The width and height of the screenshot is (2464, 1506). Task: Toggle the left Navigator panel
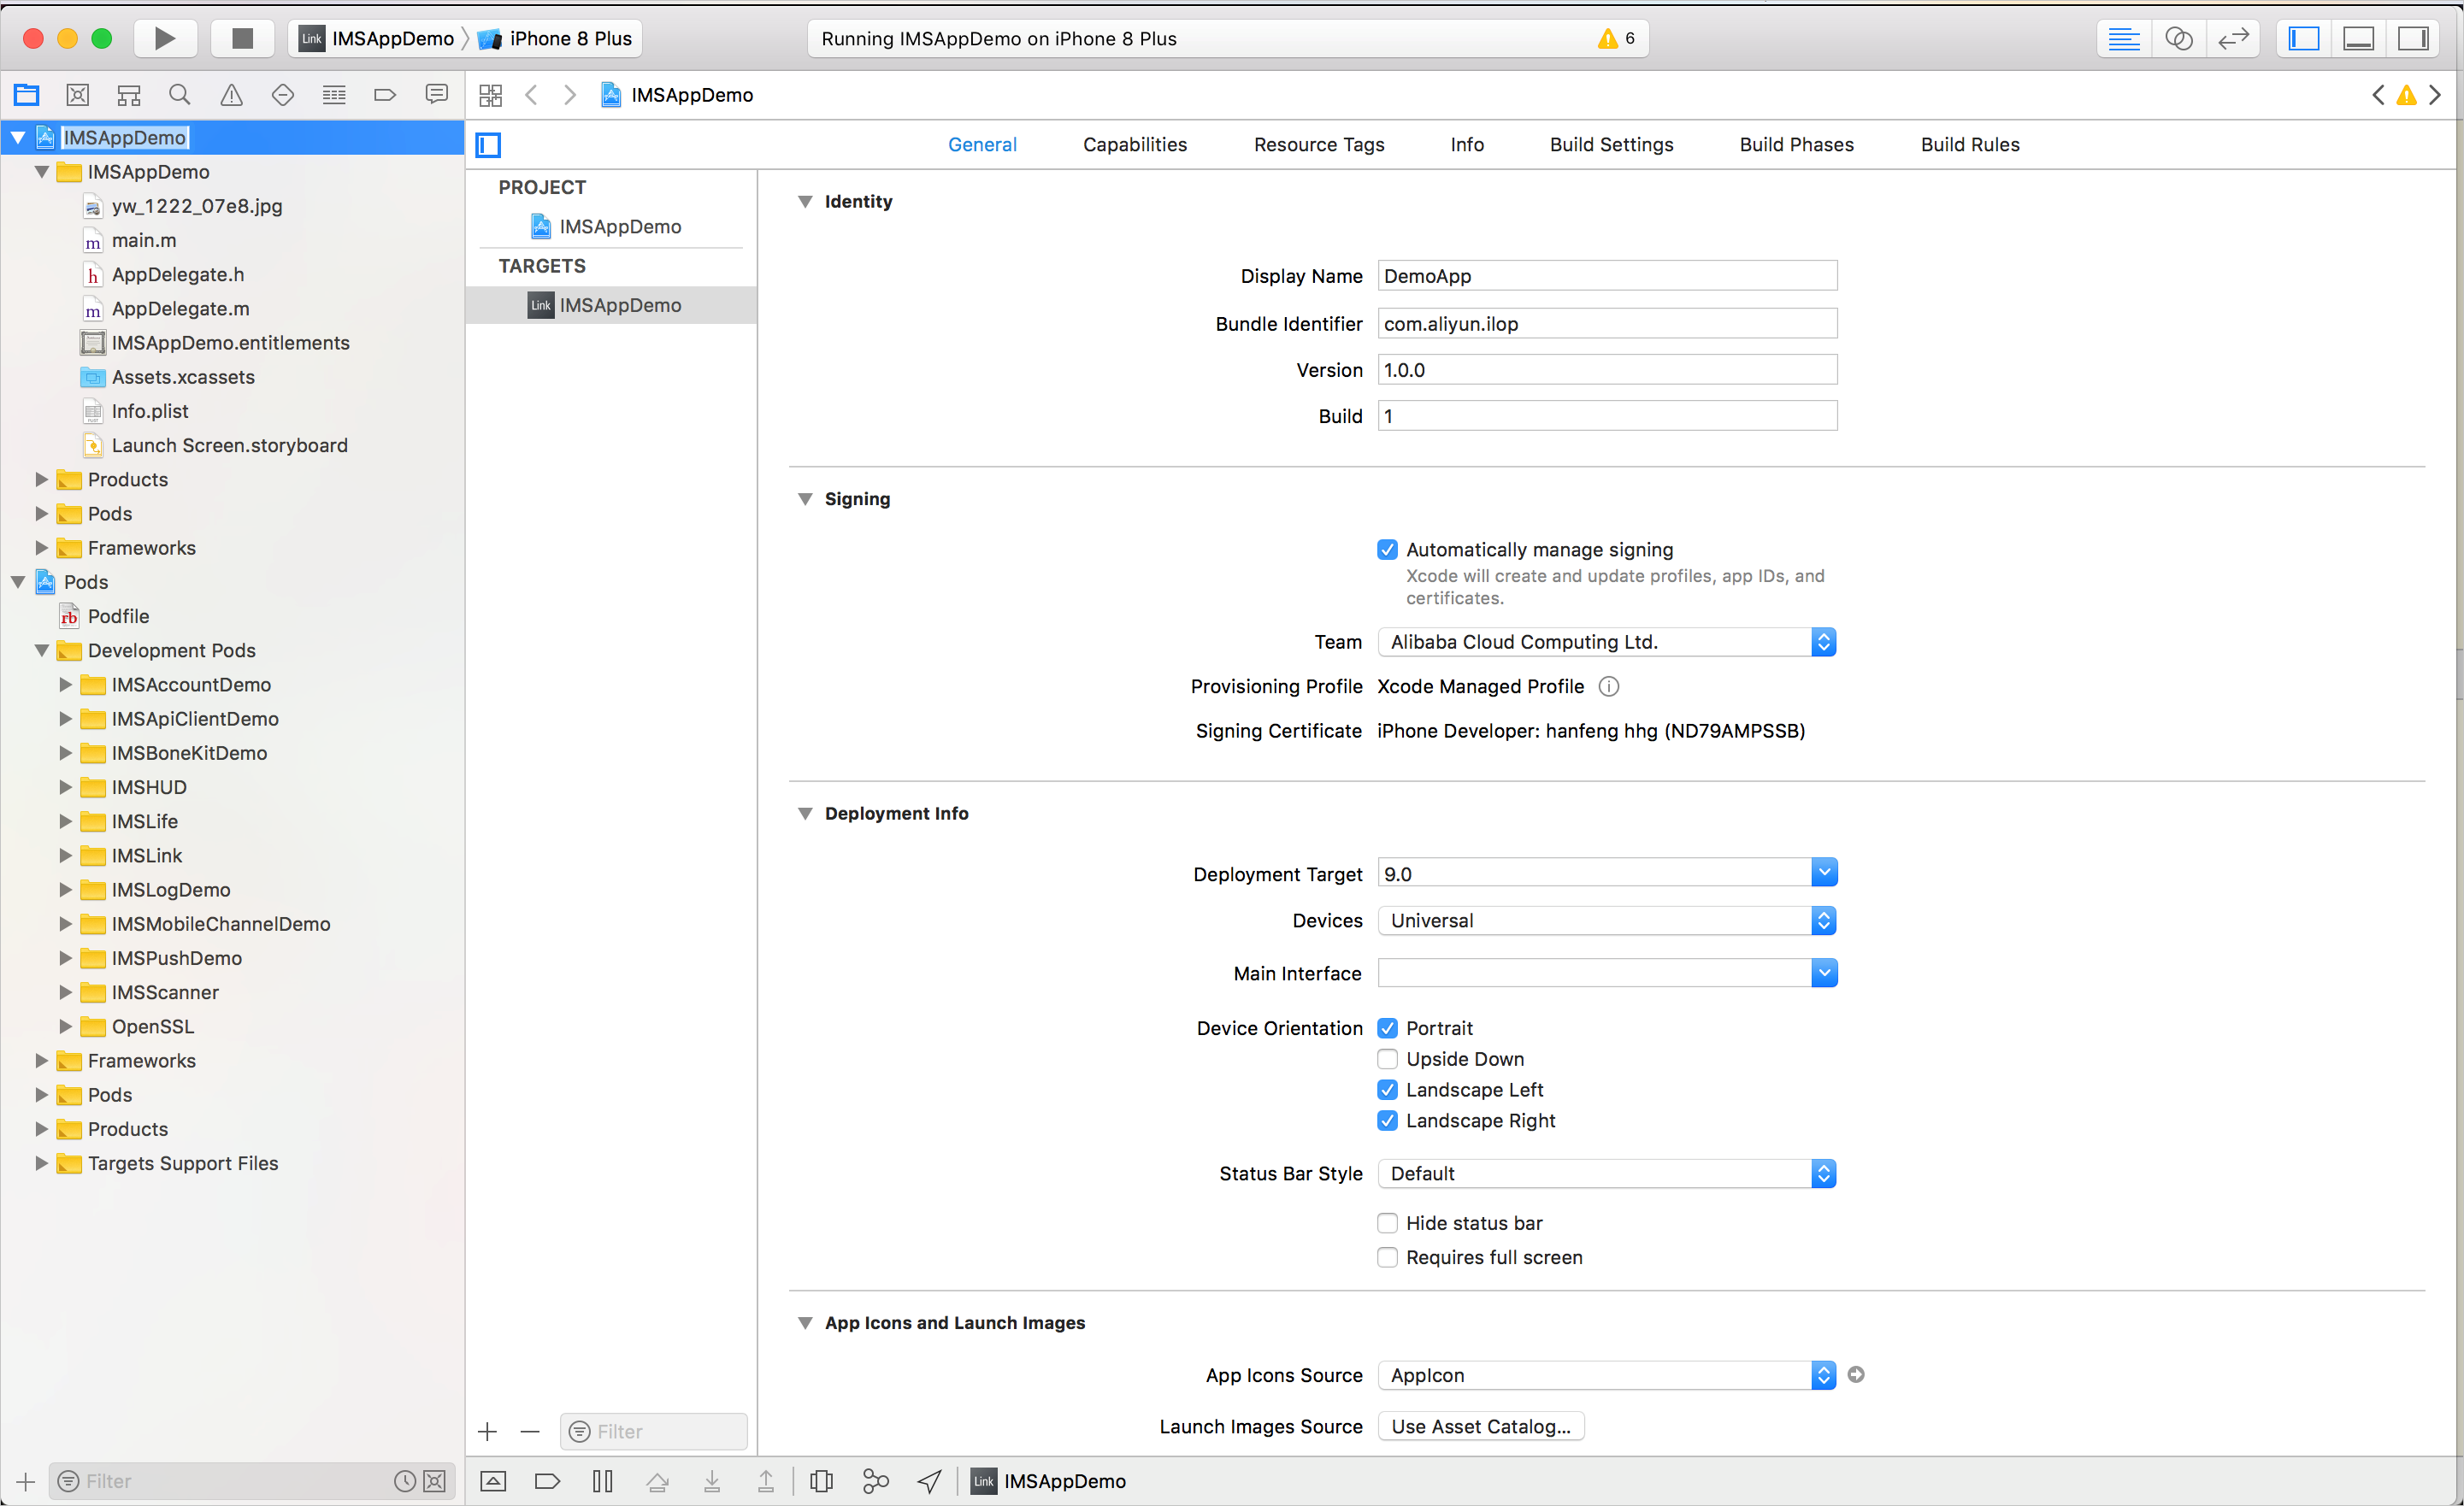click(2304, 38)
